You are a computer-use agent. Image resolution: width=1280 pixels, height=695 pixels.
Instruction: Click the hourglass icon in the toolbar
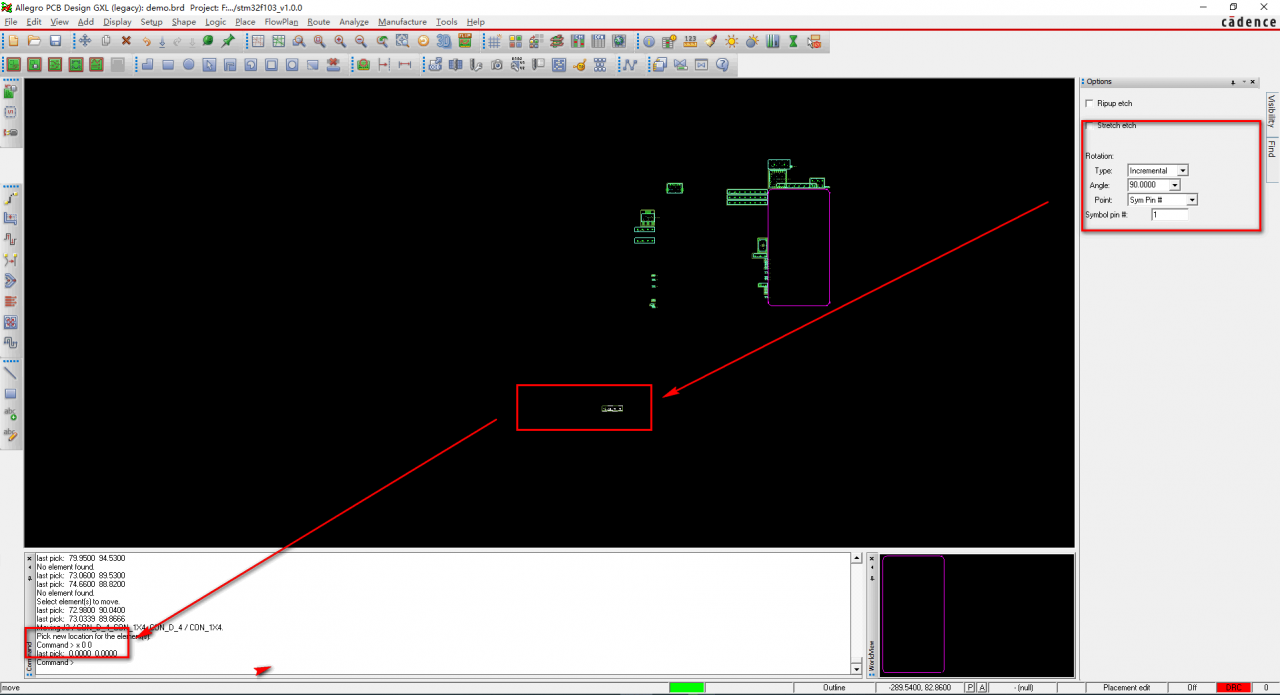pyautogui.click(x=794, y=41)
